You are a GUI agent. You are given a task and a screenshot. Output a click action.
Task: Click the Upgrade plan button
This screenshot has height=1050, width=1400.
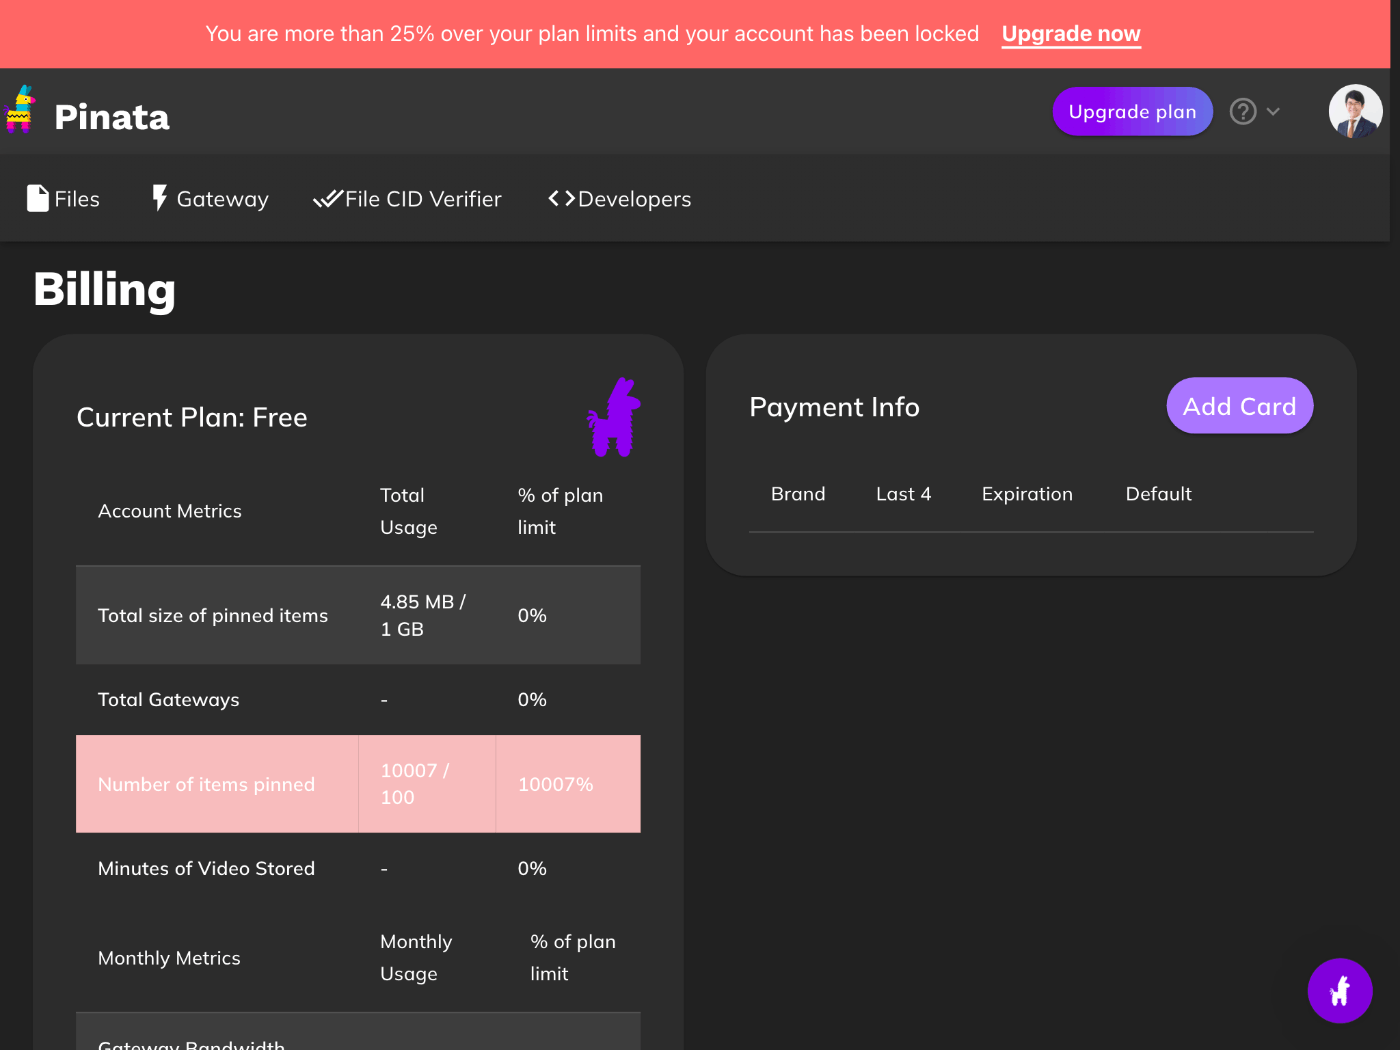coord(1132,111)
